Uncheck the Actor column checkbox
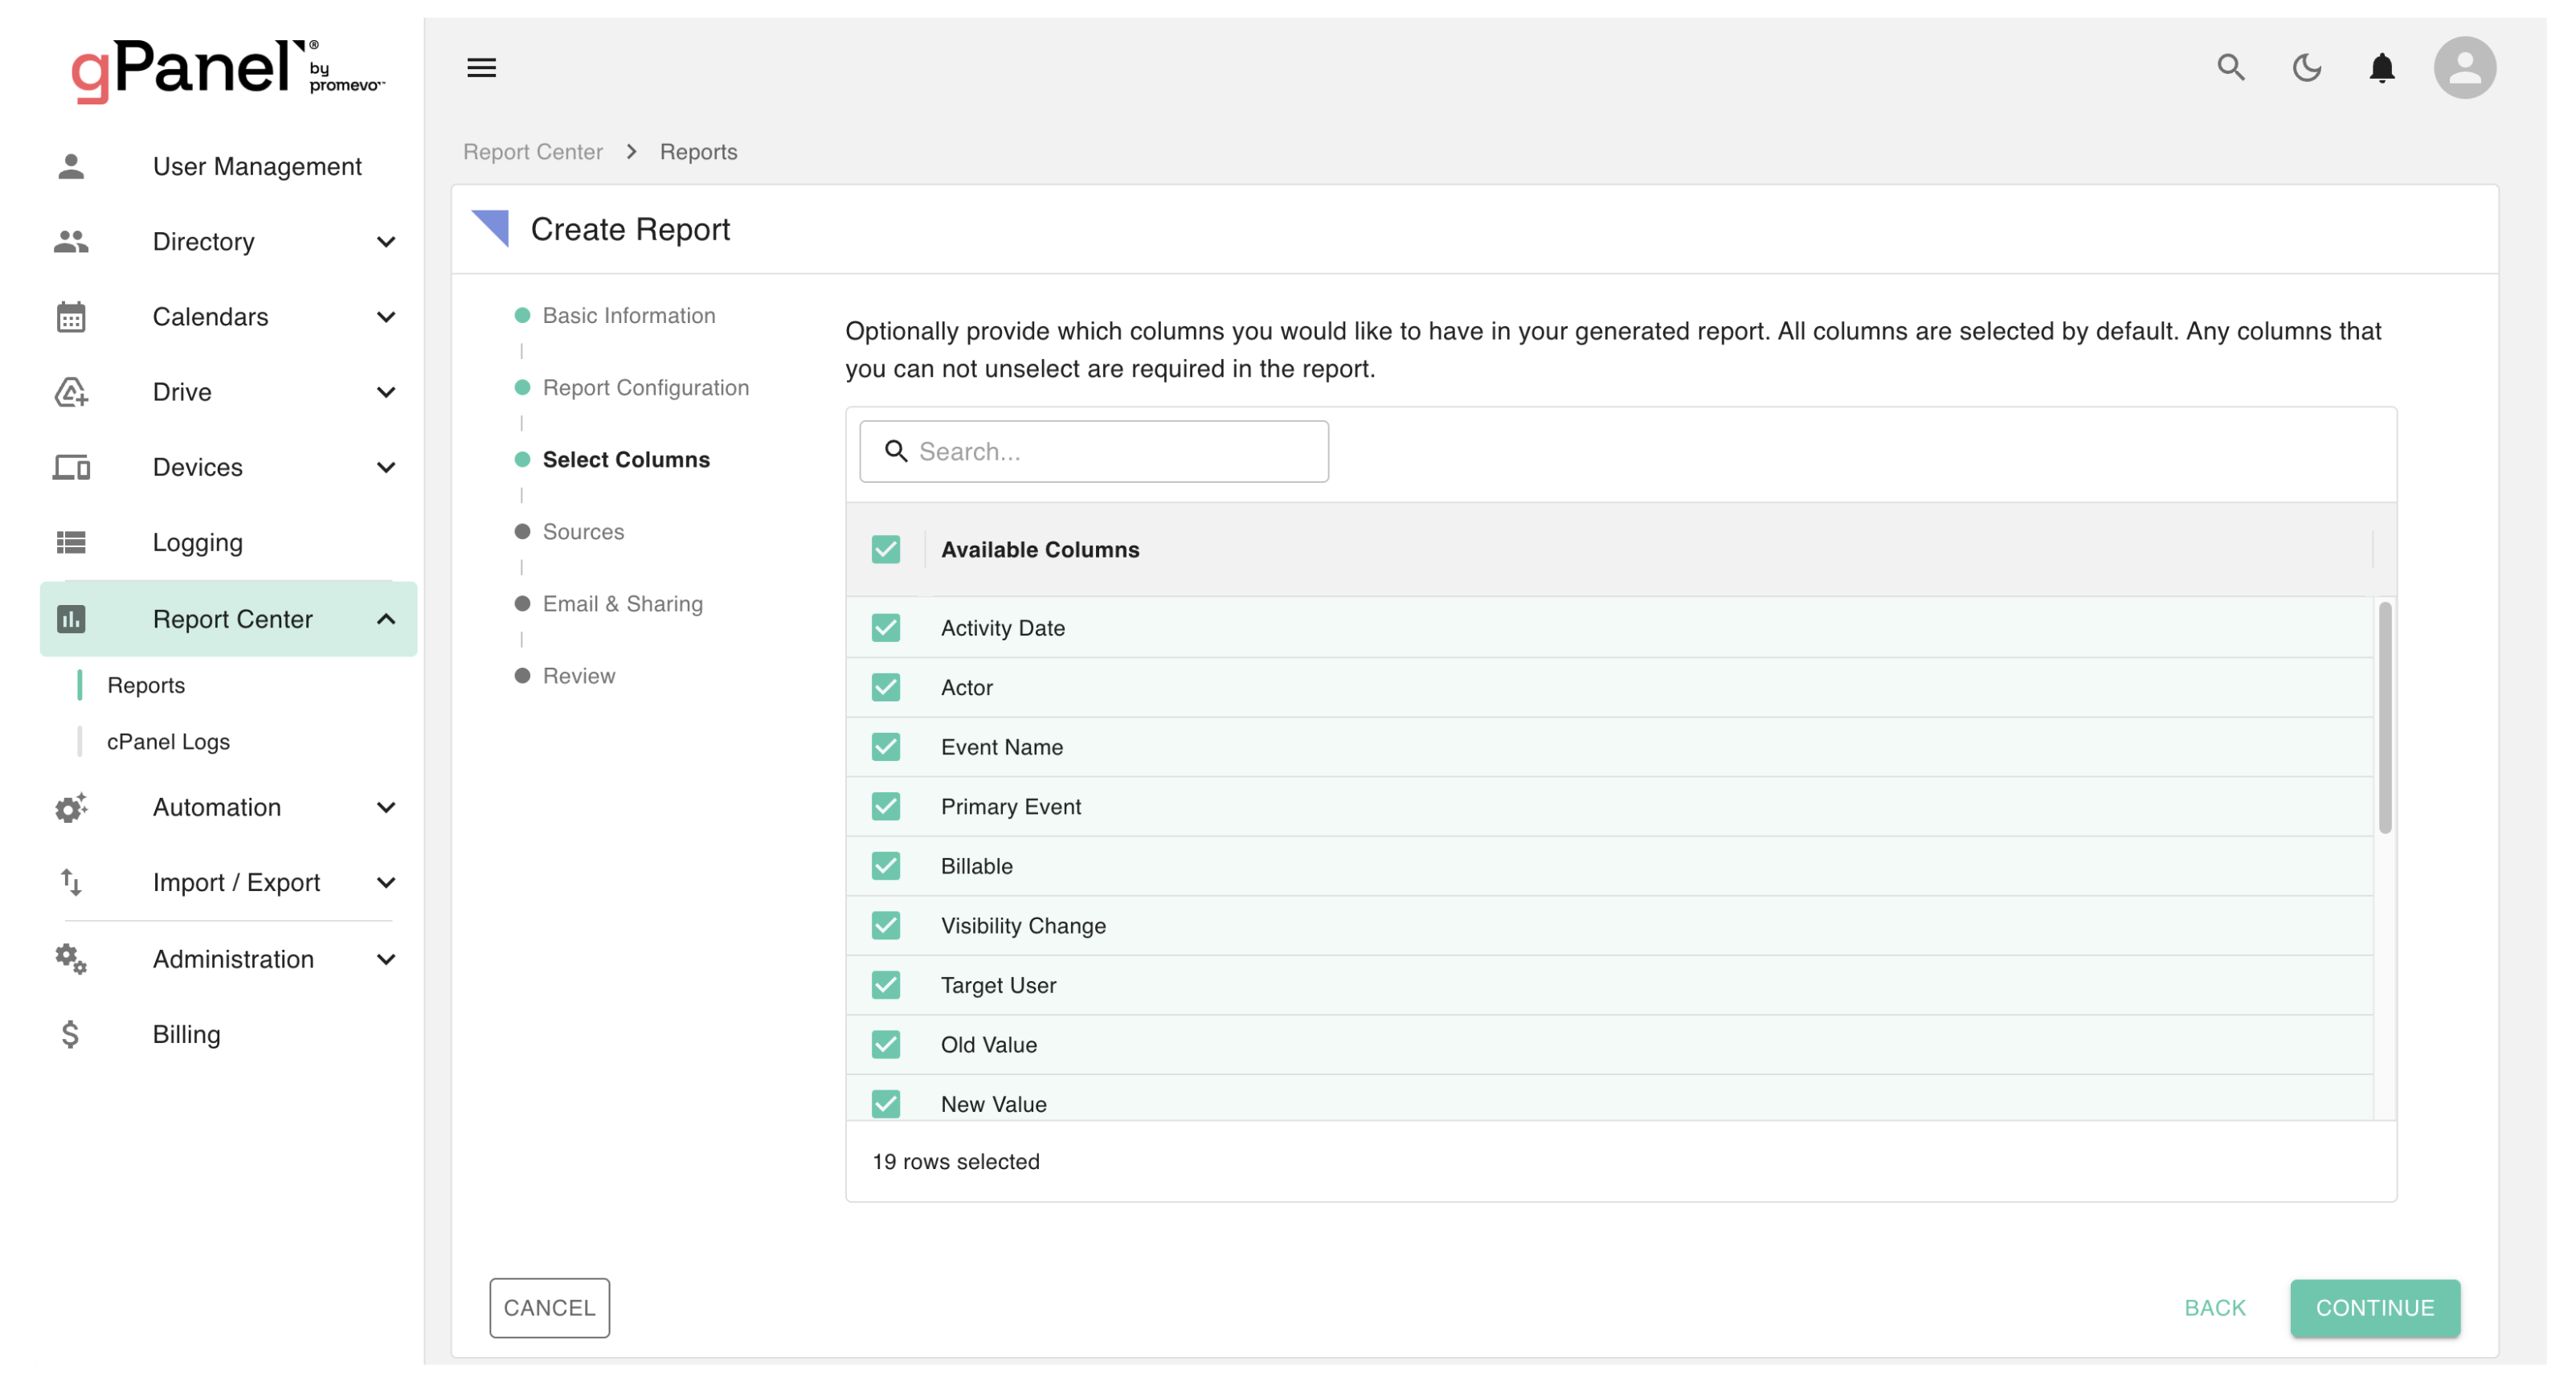Screen dimensions: 2576x1382 pyautogui.click(x=885, y=688)
